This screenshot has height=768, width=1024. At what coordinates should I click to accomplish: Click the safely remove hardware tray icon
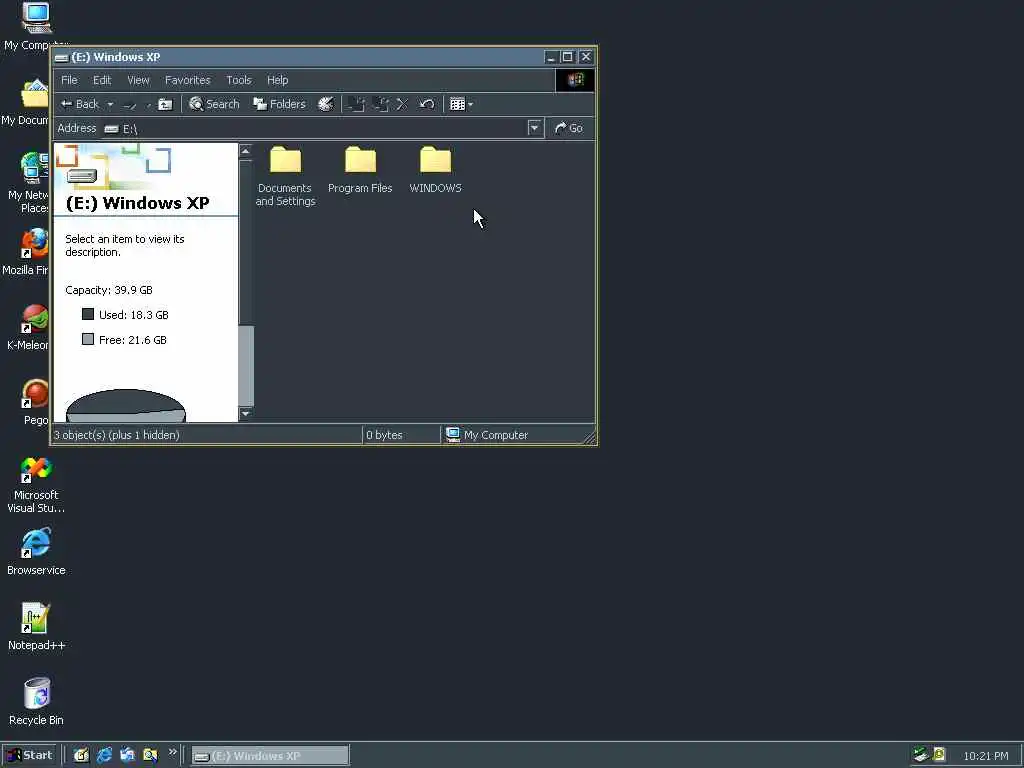tap(921, 755)
